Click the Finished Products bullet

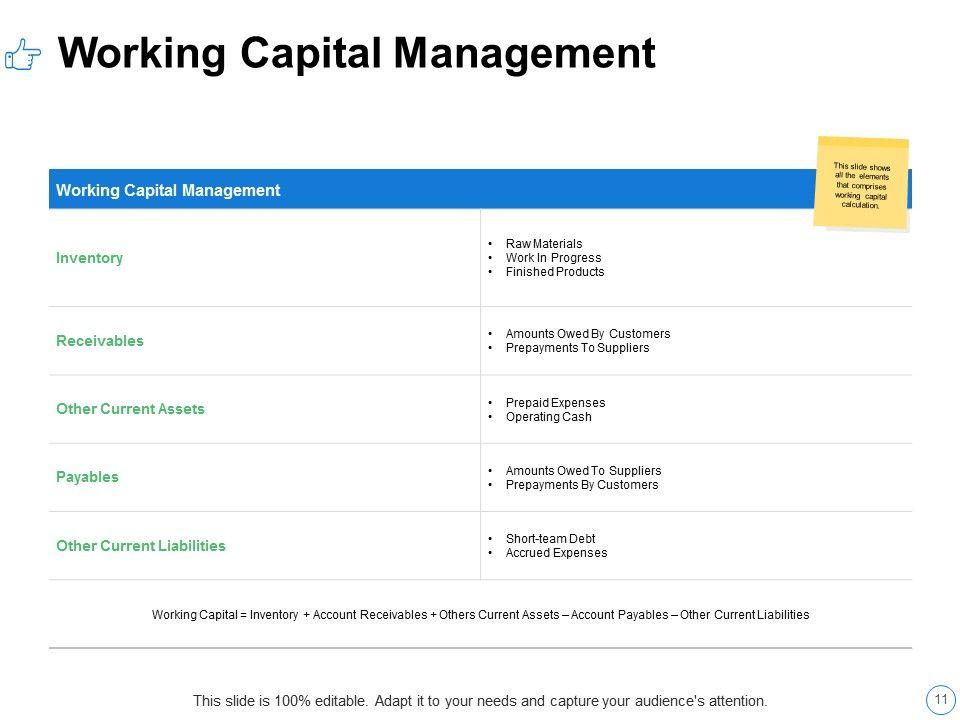click(555, 272)
